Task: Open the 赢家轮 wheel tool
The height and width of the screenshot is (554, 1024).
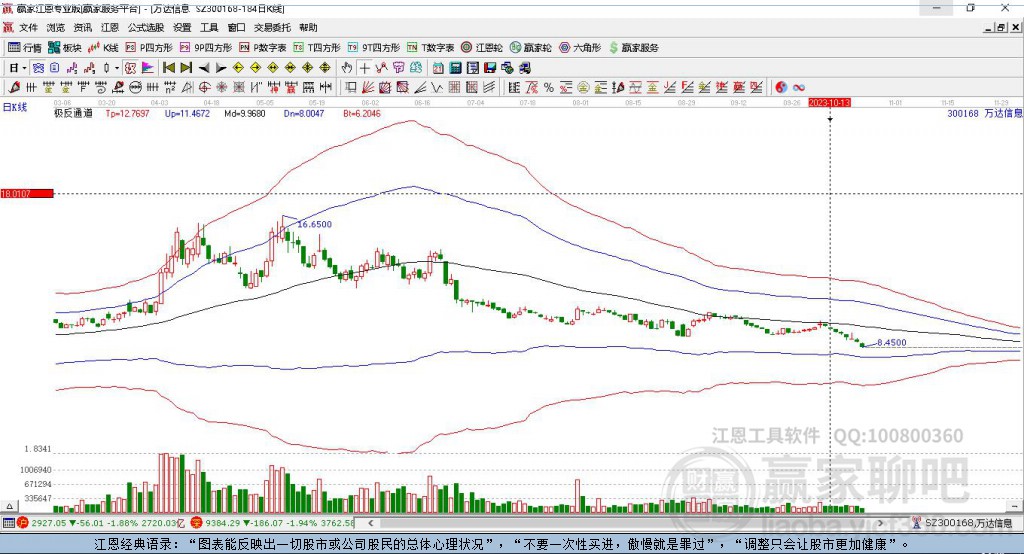Action: click(x=530, y=48)
